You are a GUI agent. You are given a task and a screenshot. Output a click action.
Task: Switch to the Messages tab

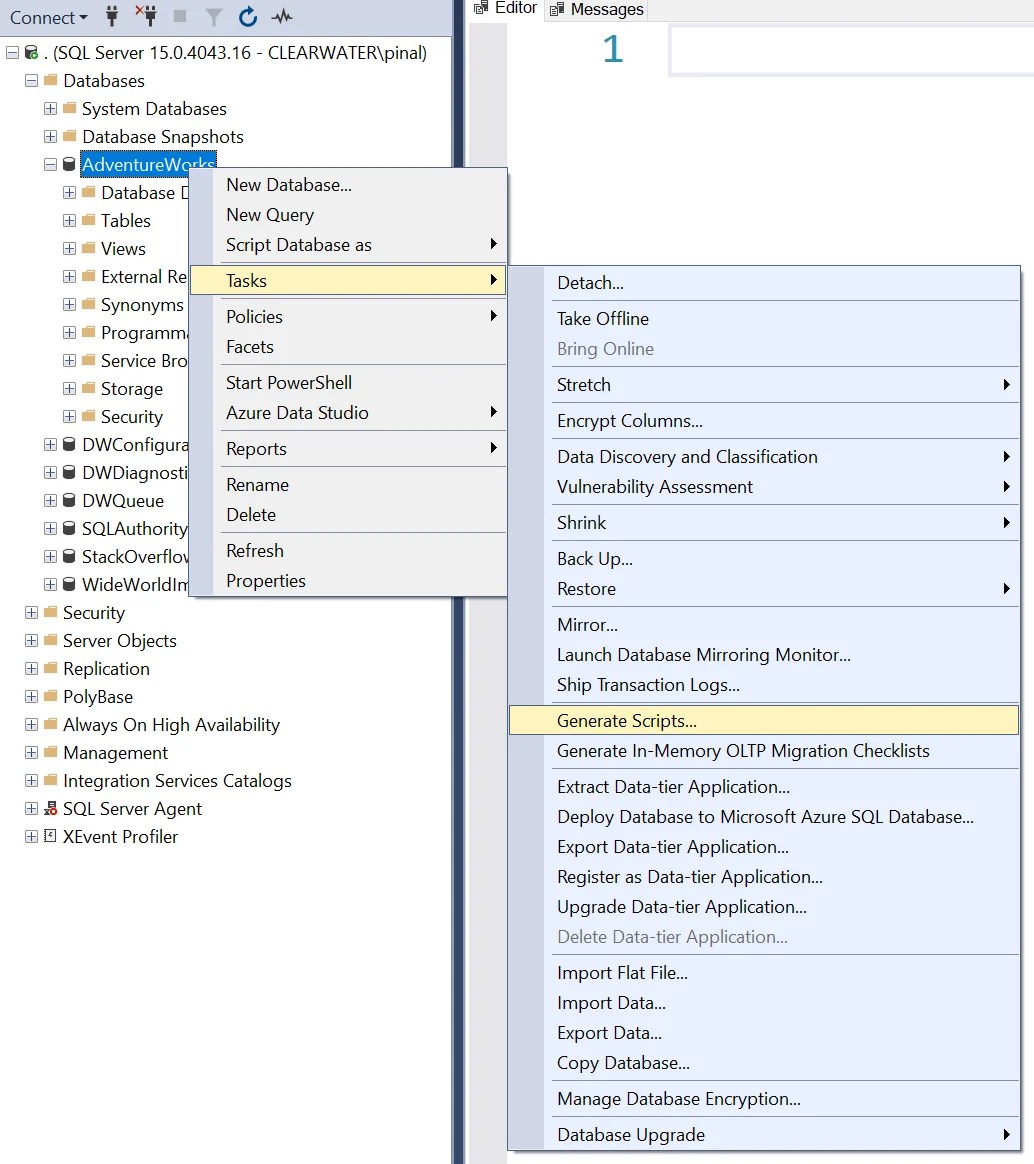tap(596, 10)
